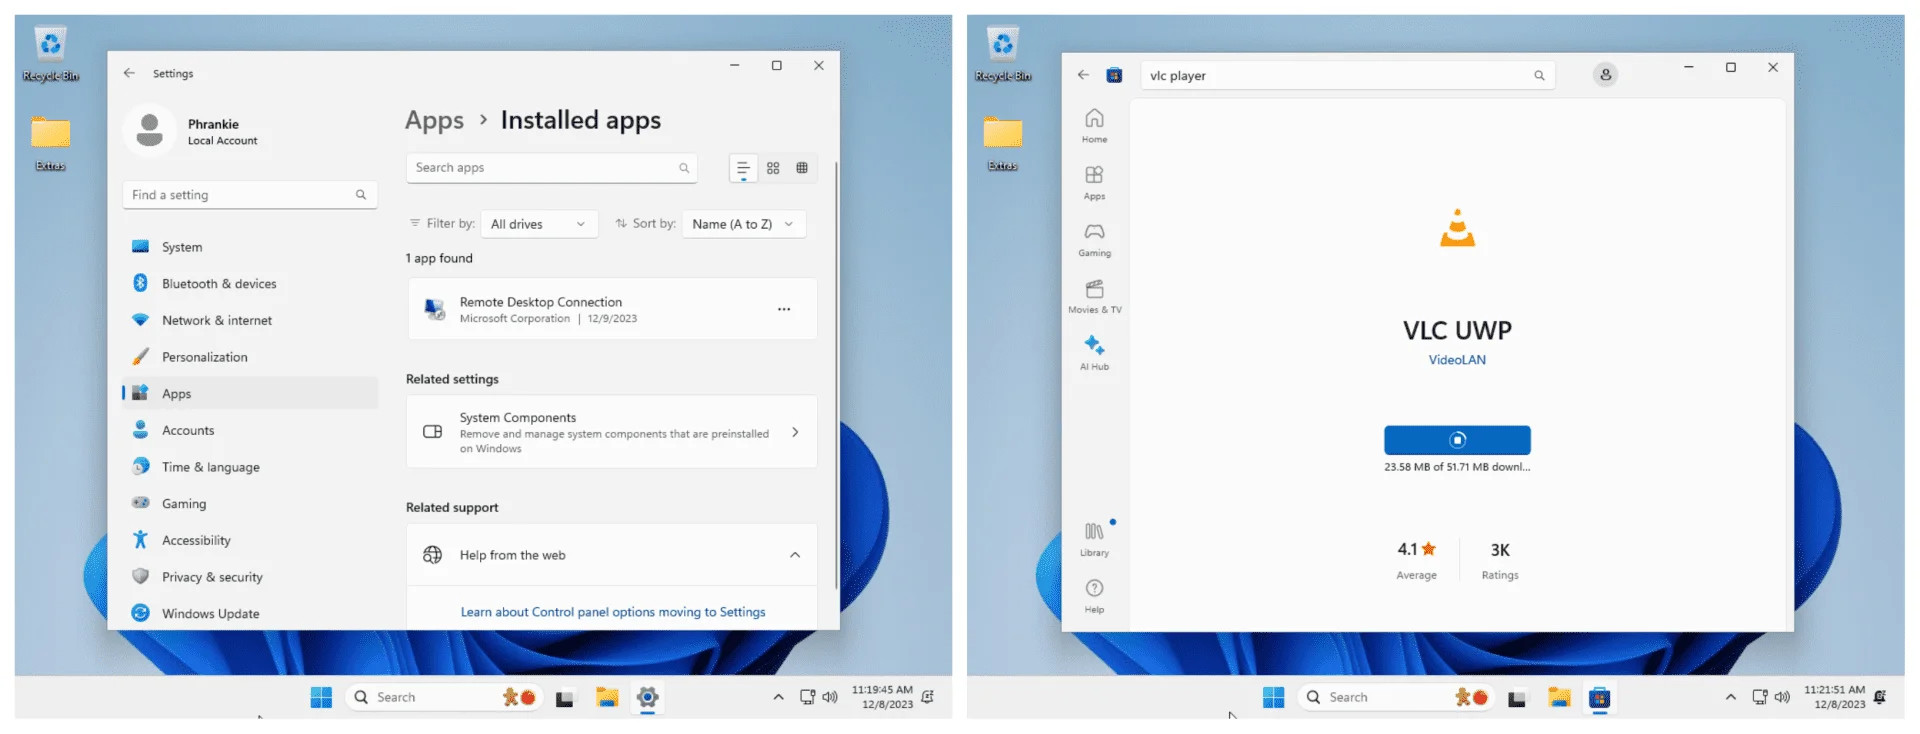Open Help in the Microsoft Store sidebar
The image size is (1920, 734).
[1095, 597]
